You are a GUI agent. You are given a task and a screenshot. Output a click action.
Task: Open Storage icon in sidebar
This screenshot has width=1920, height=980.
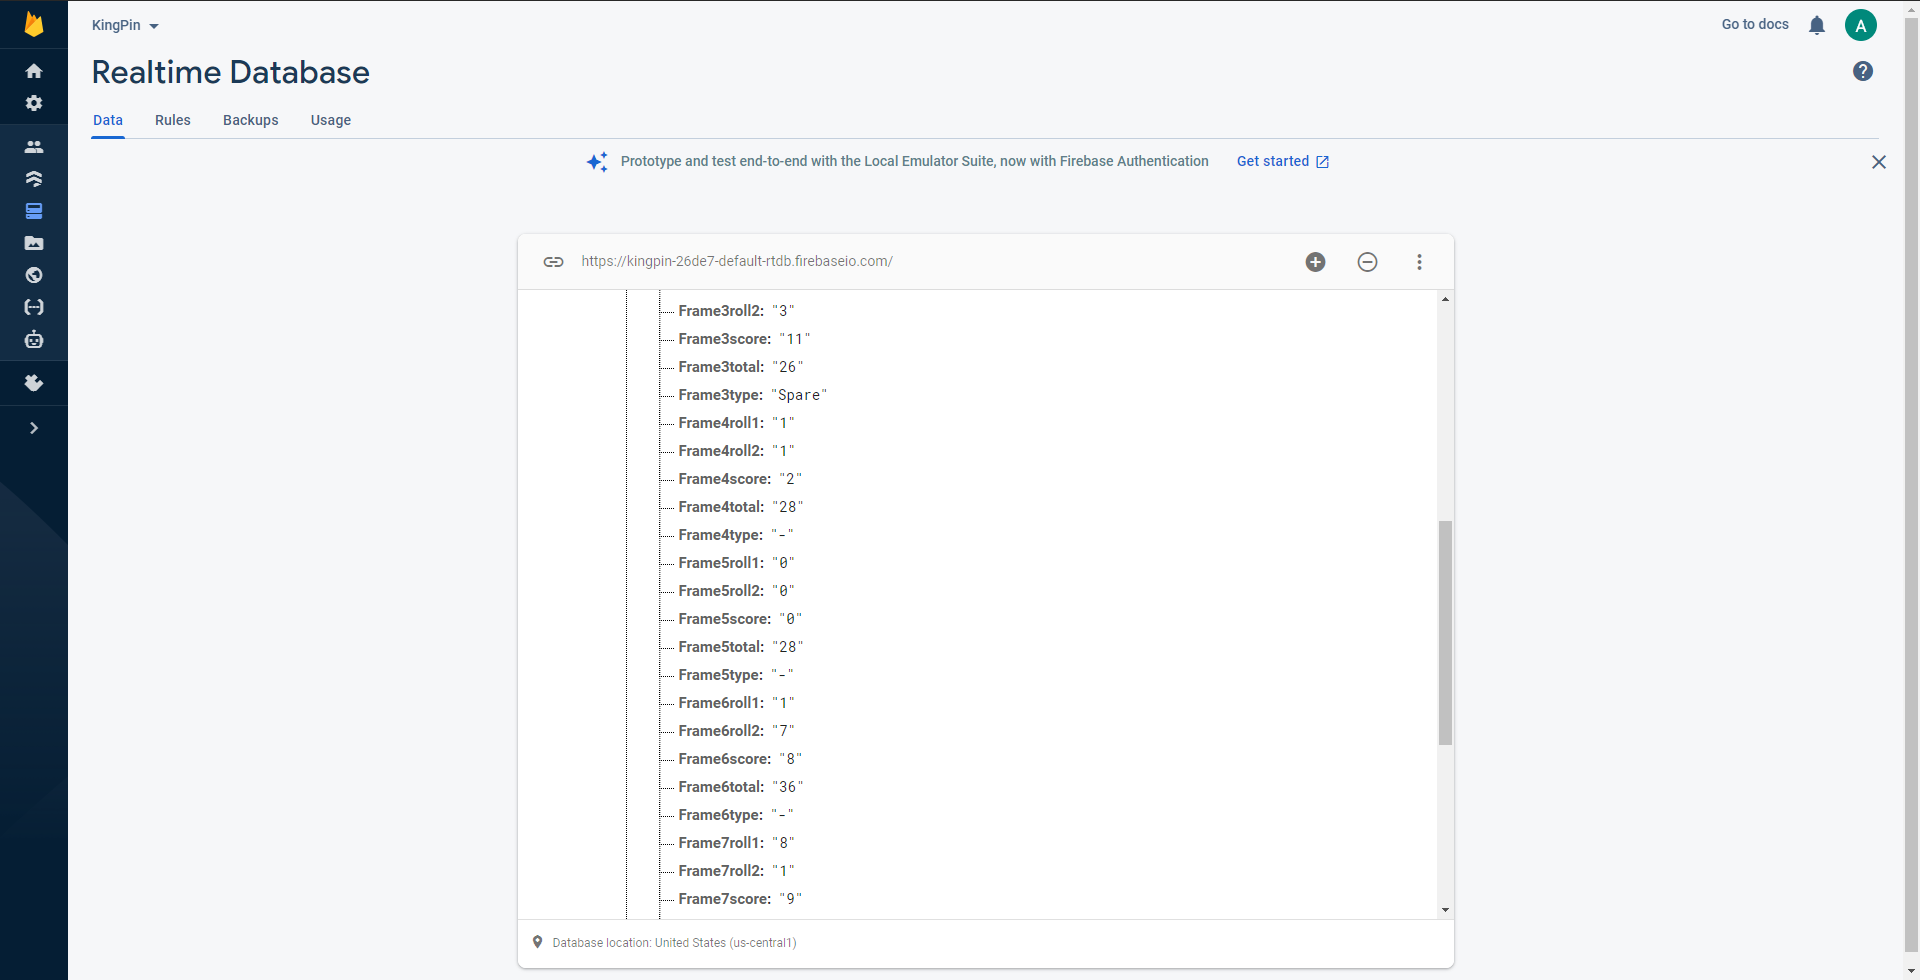click(34, 243)
